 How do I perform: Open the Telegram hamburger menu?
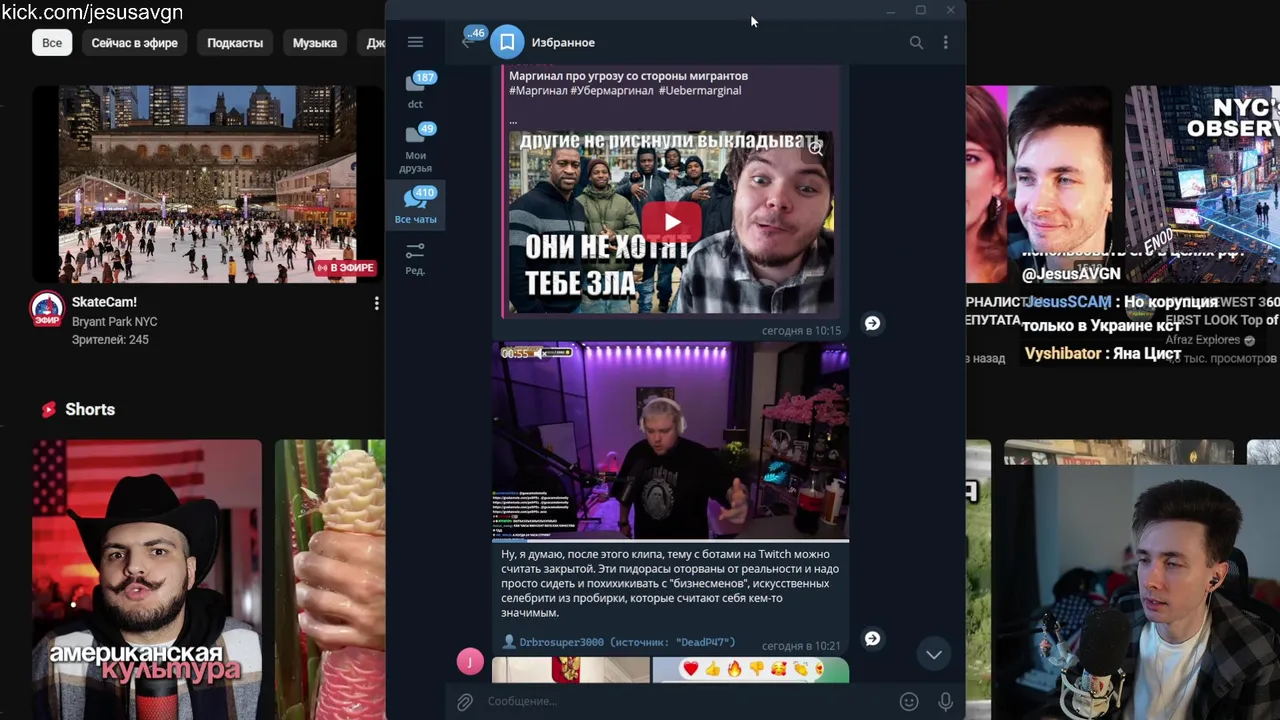415,42
